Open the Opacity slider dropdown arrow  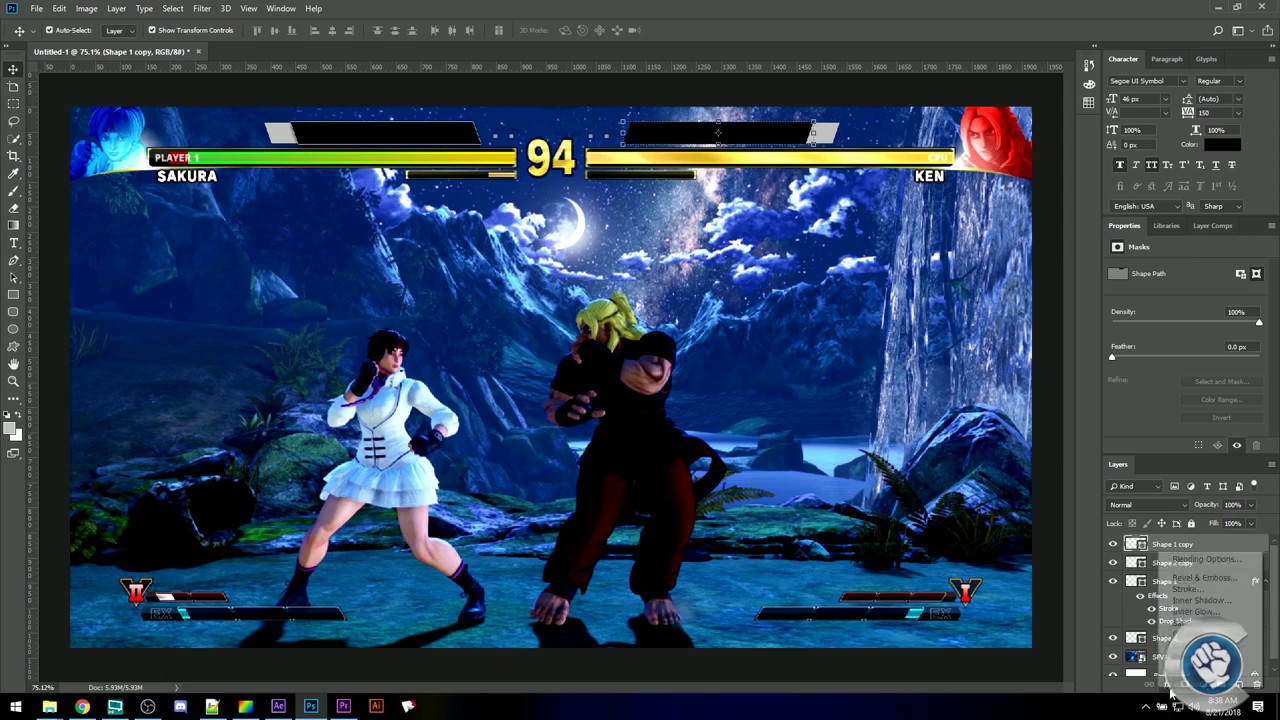tap(1250, 505)
